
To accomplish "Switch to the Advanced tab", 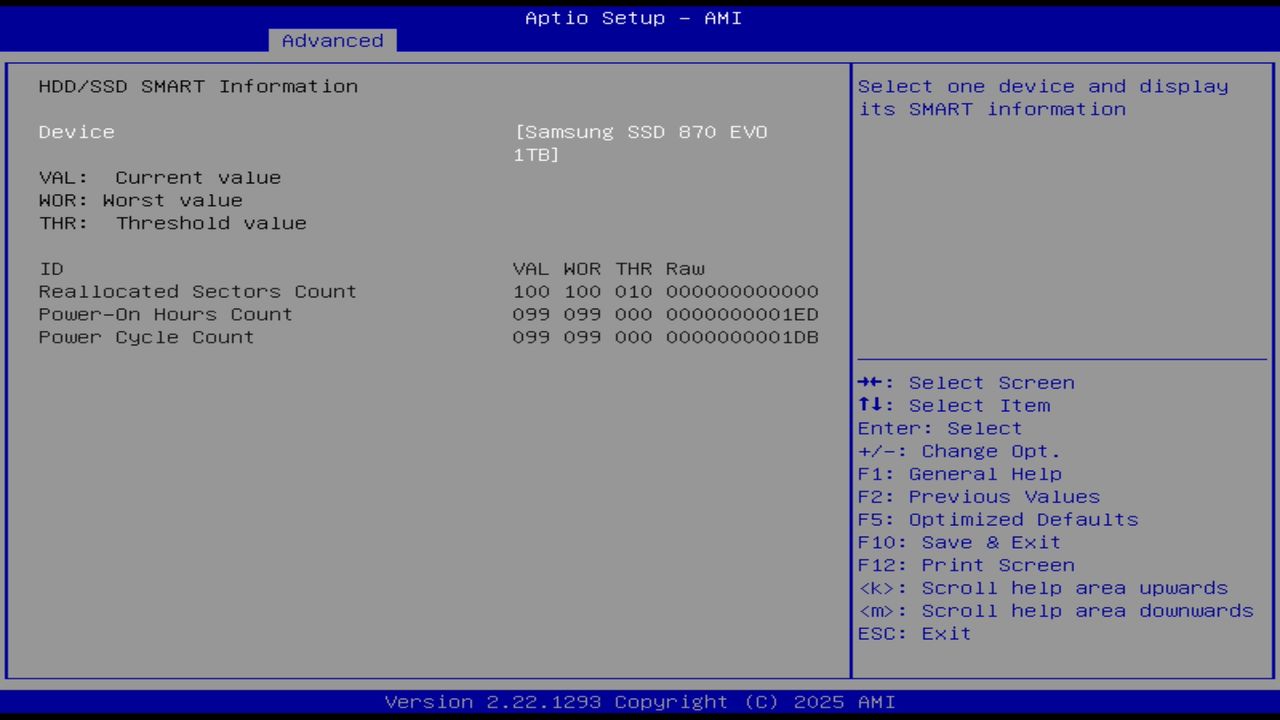I will (332, 40).
